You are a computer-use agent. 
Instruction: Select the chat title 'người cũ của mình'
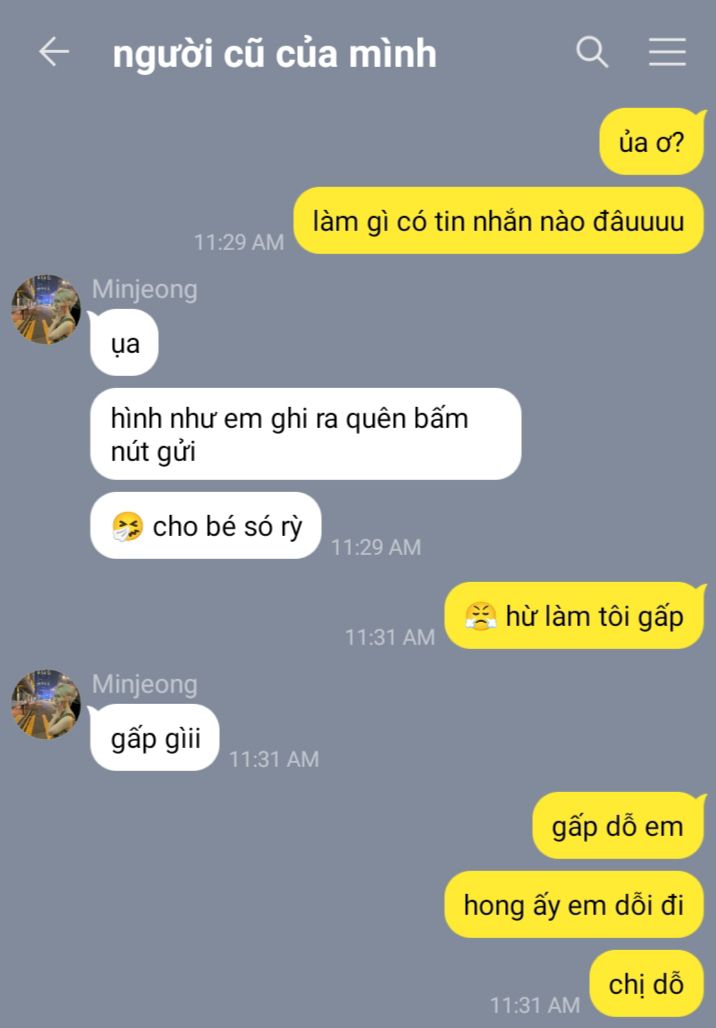[274, 54]
